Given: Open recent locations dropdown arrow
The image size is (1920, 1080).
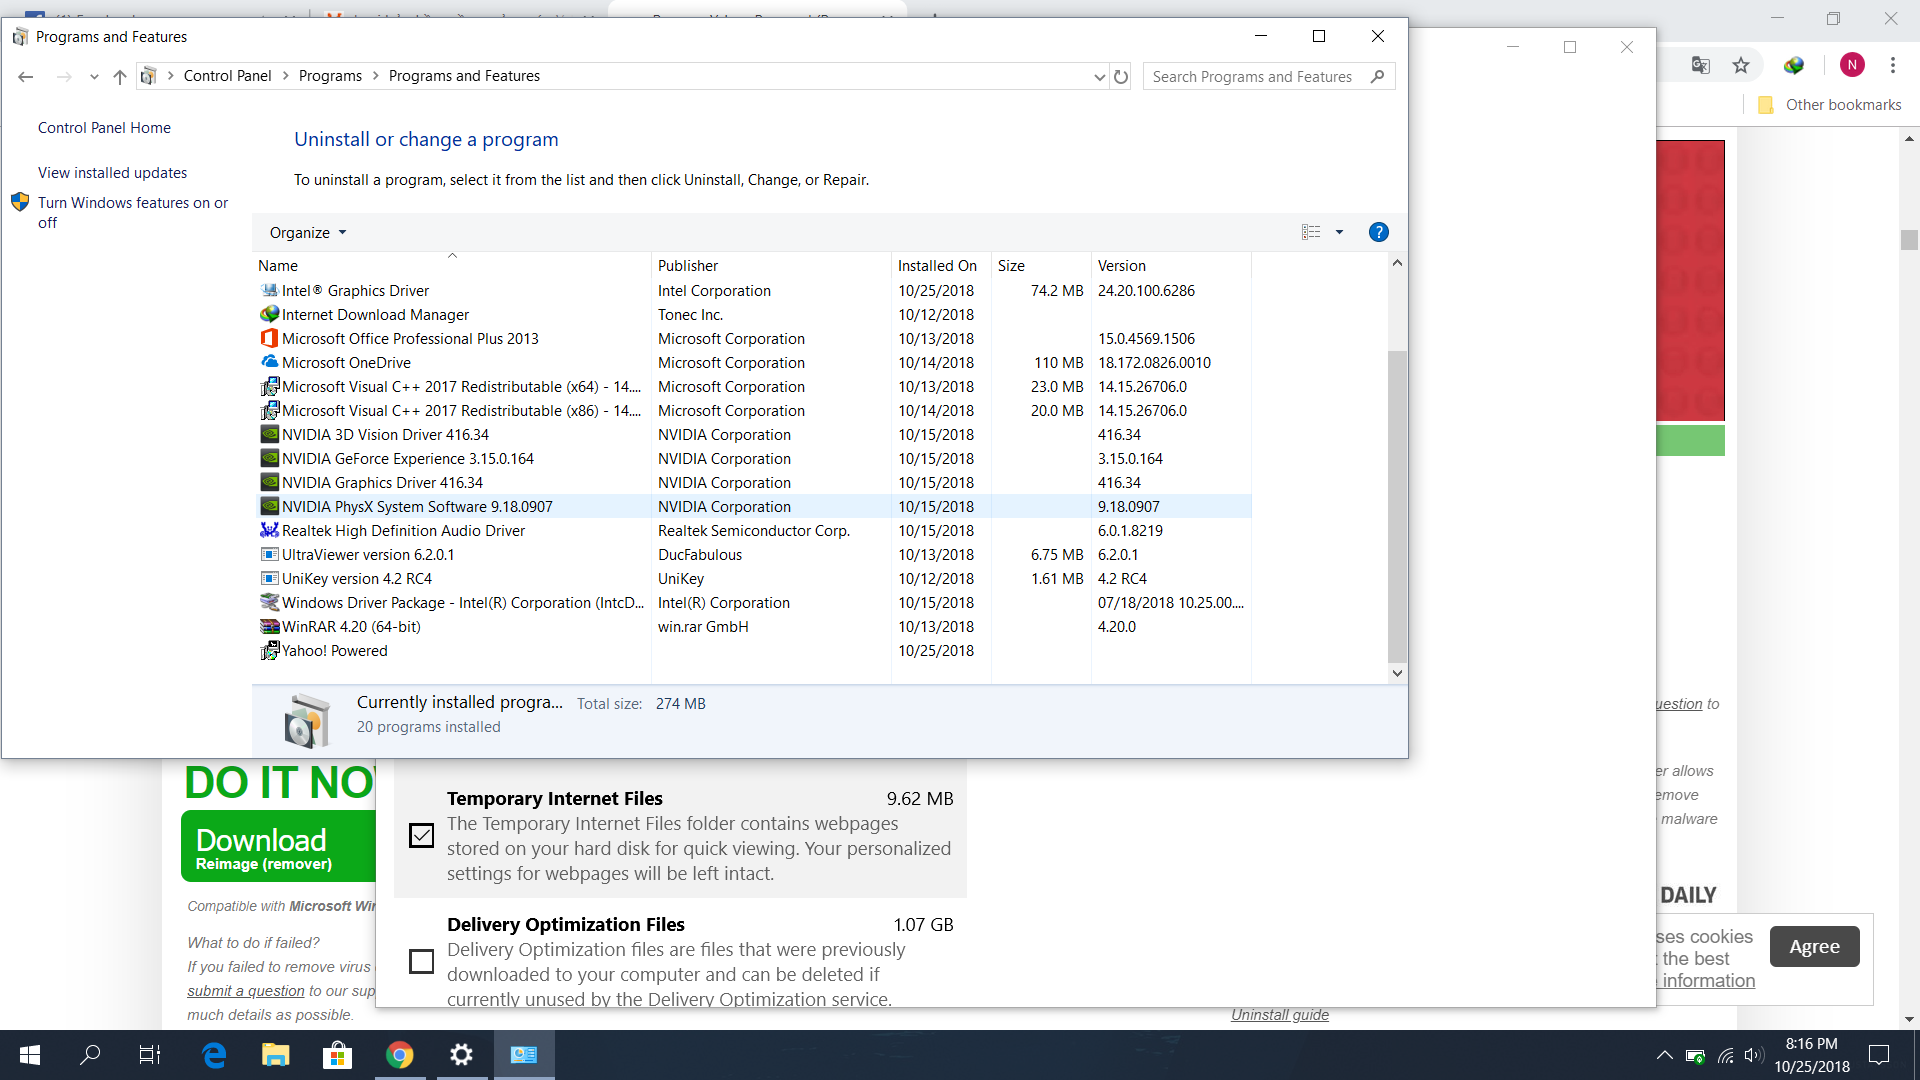Looking at the screenshot, I should point(94,76).
